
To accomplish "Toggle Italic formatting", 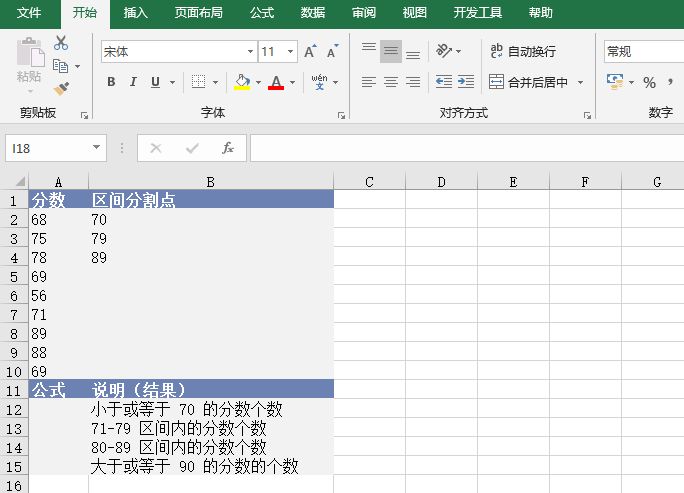I will pyautogui.click(x=133, y=82).
